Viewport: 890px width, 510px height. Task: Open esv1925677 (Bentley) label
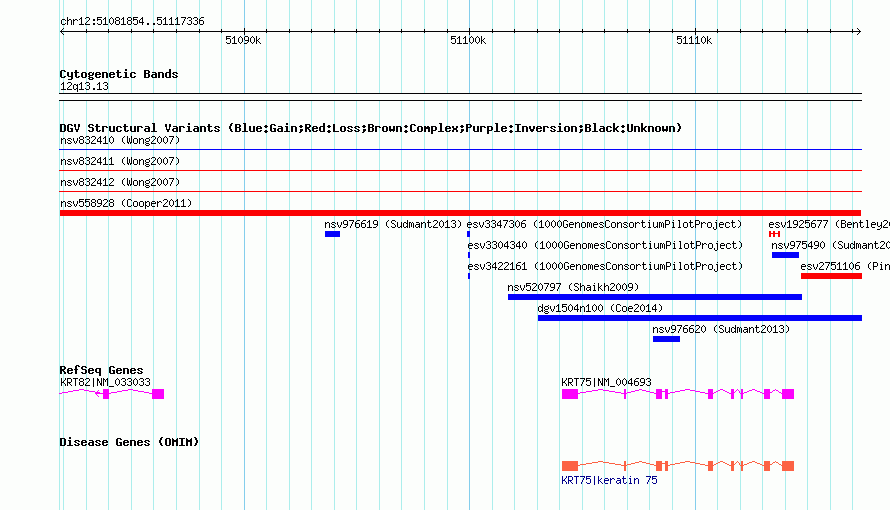[829, 224]
